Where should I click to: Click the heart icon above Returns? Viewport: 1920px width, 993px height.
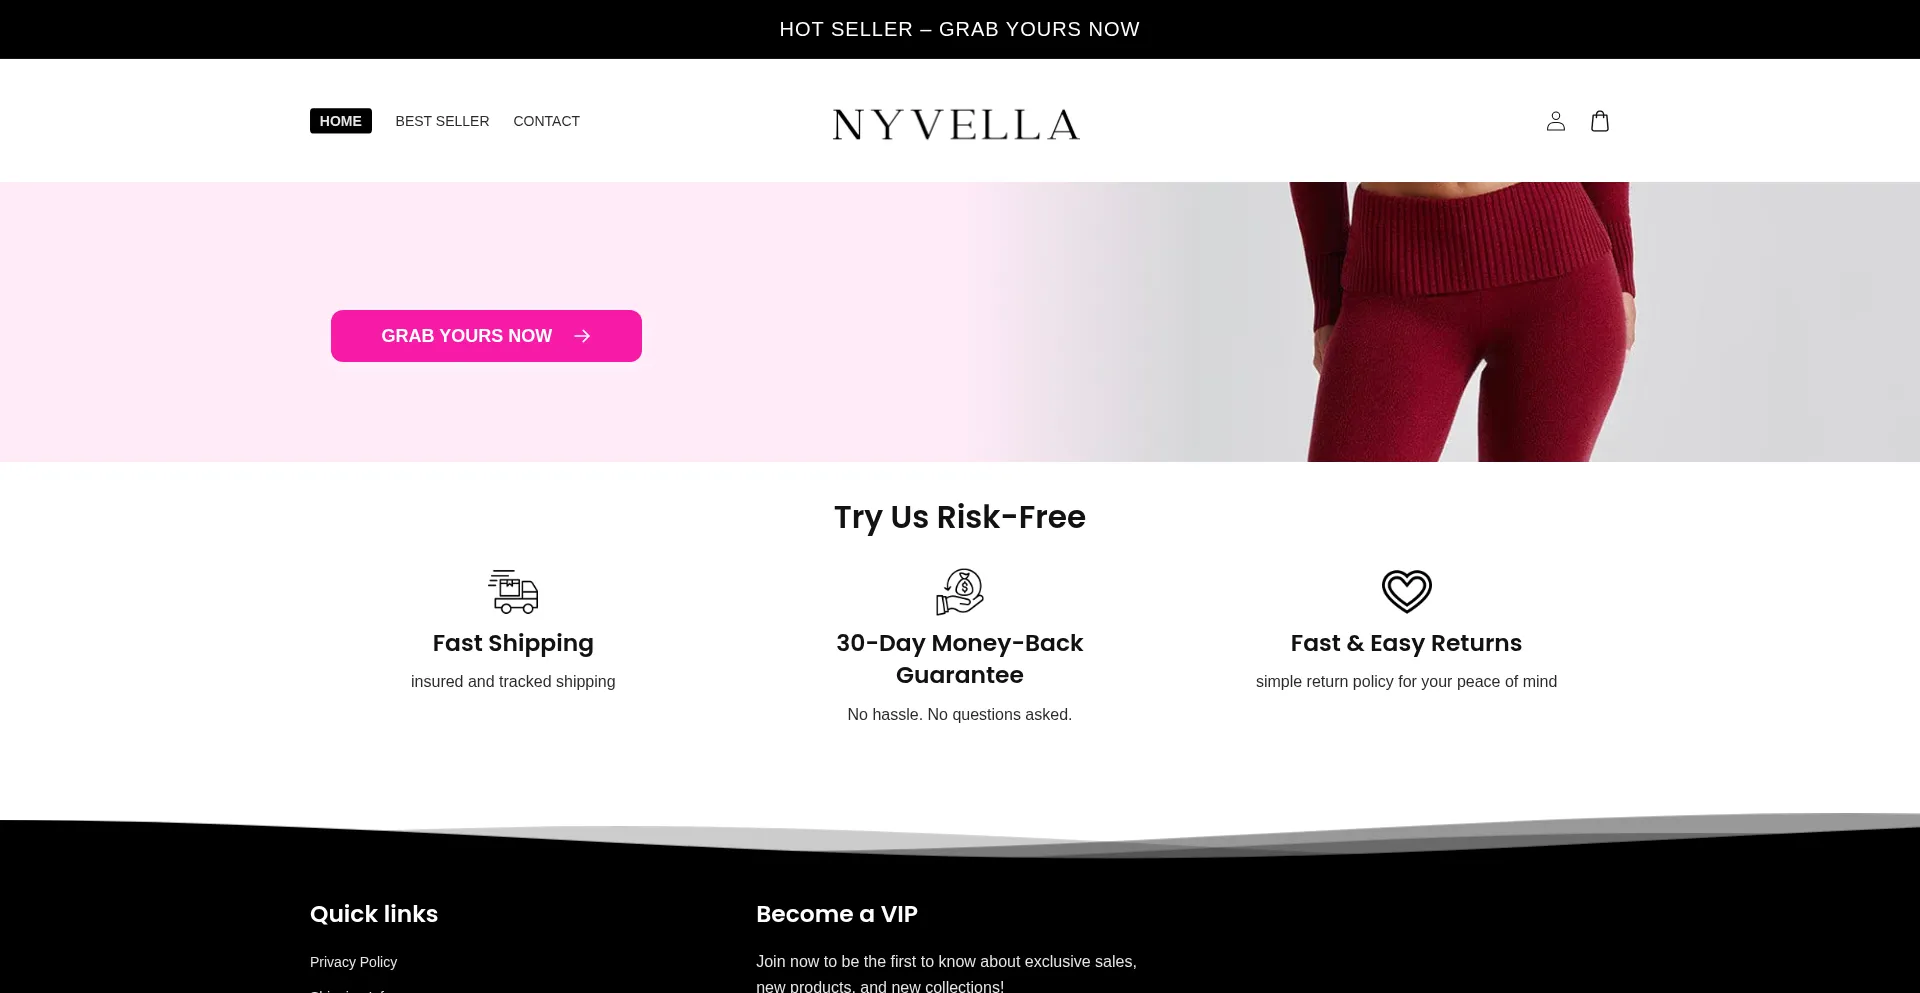click(1406, 592)
